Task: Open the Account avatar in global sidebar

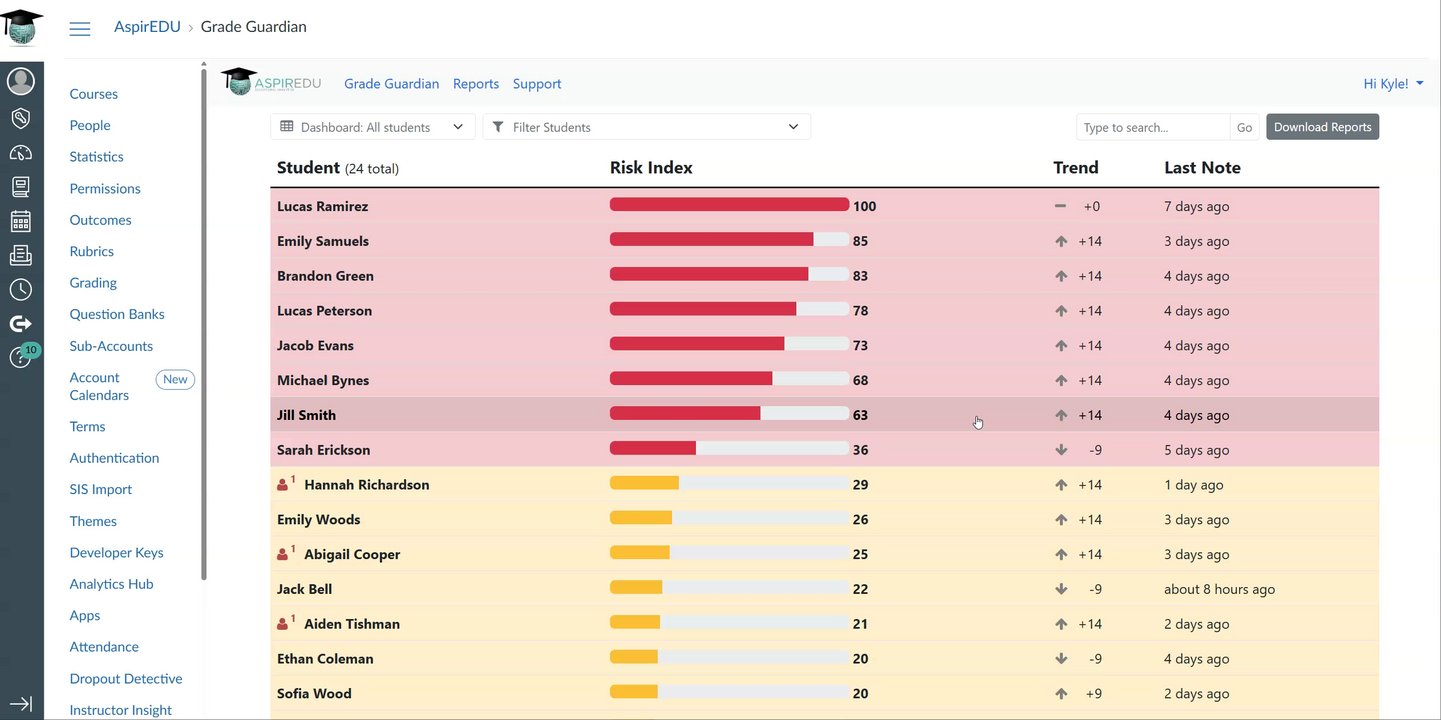Action: click(x=21, y=82)
